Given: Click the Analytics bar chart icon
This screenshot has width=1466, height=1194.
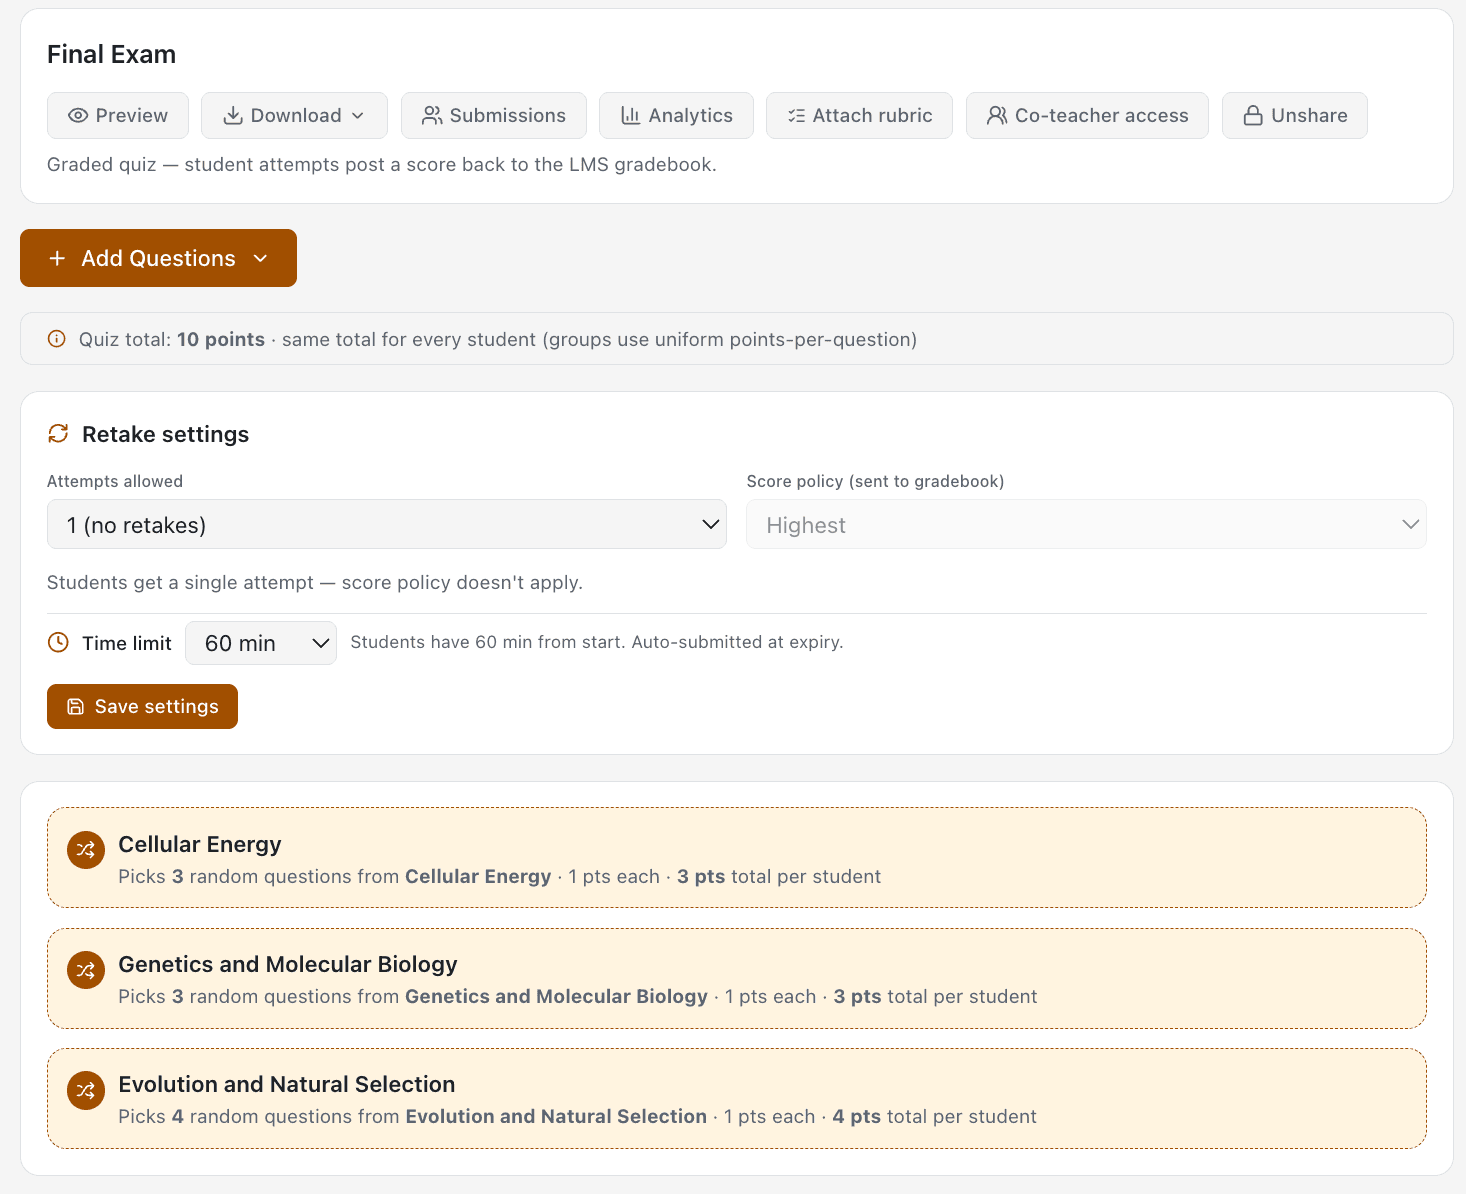Looking at the screenshot, I should [x=630, y=116].
